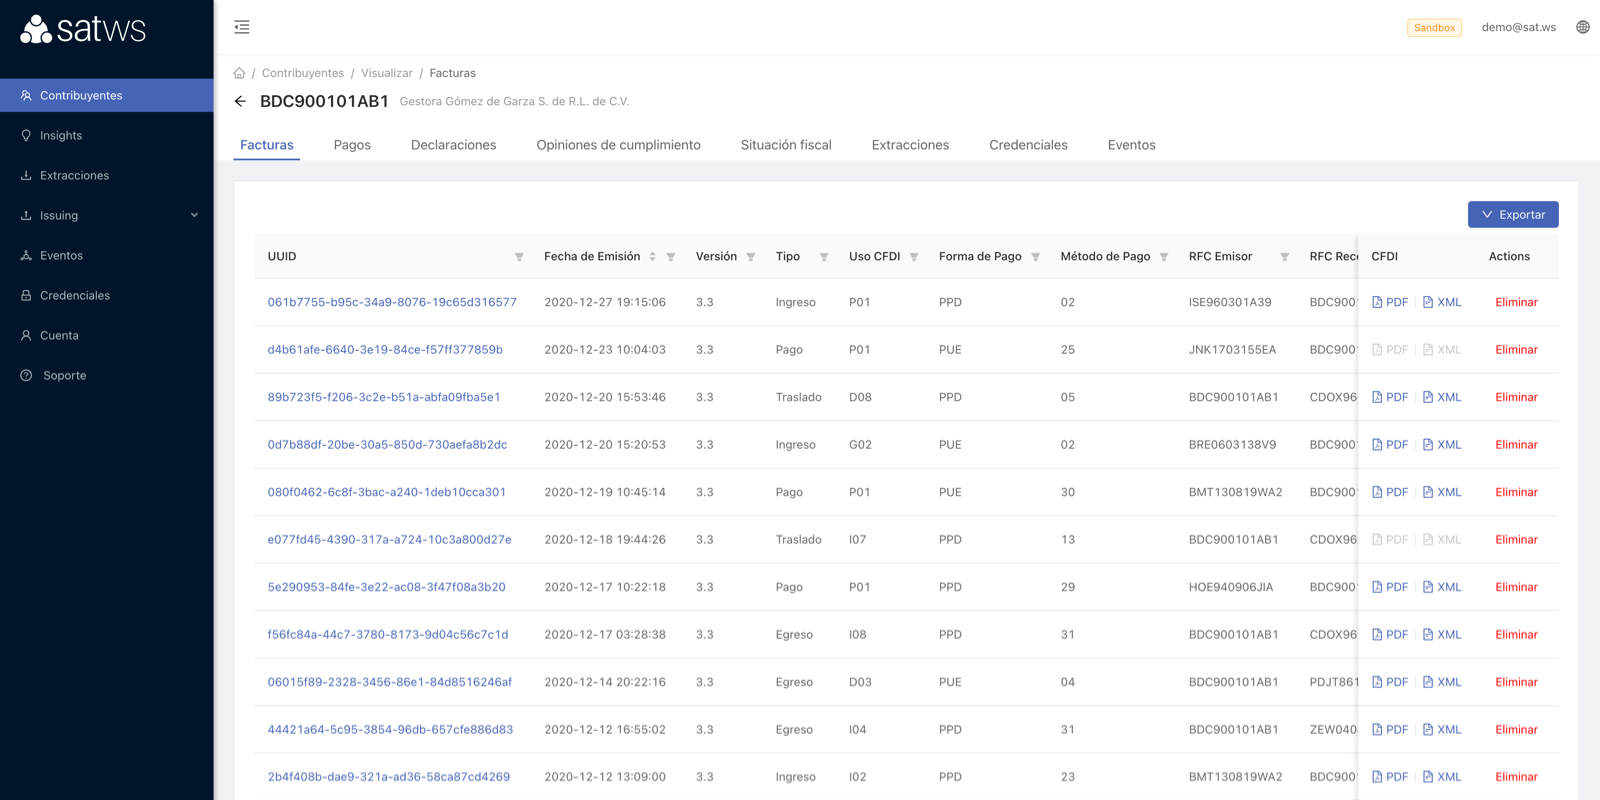Open the Exportar dropdown button
This screenshot has height=800, width=1600.
coord(1512,214)
